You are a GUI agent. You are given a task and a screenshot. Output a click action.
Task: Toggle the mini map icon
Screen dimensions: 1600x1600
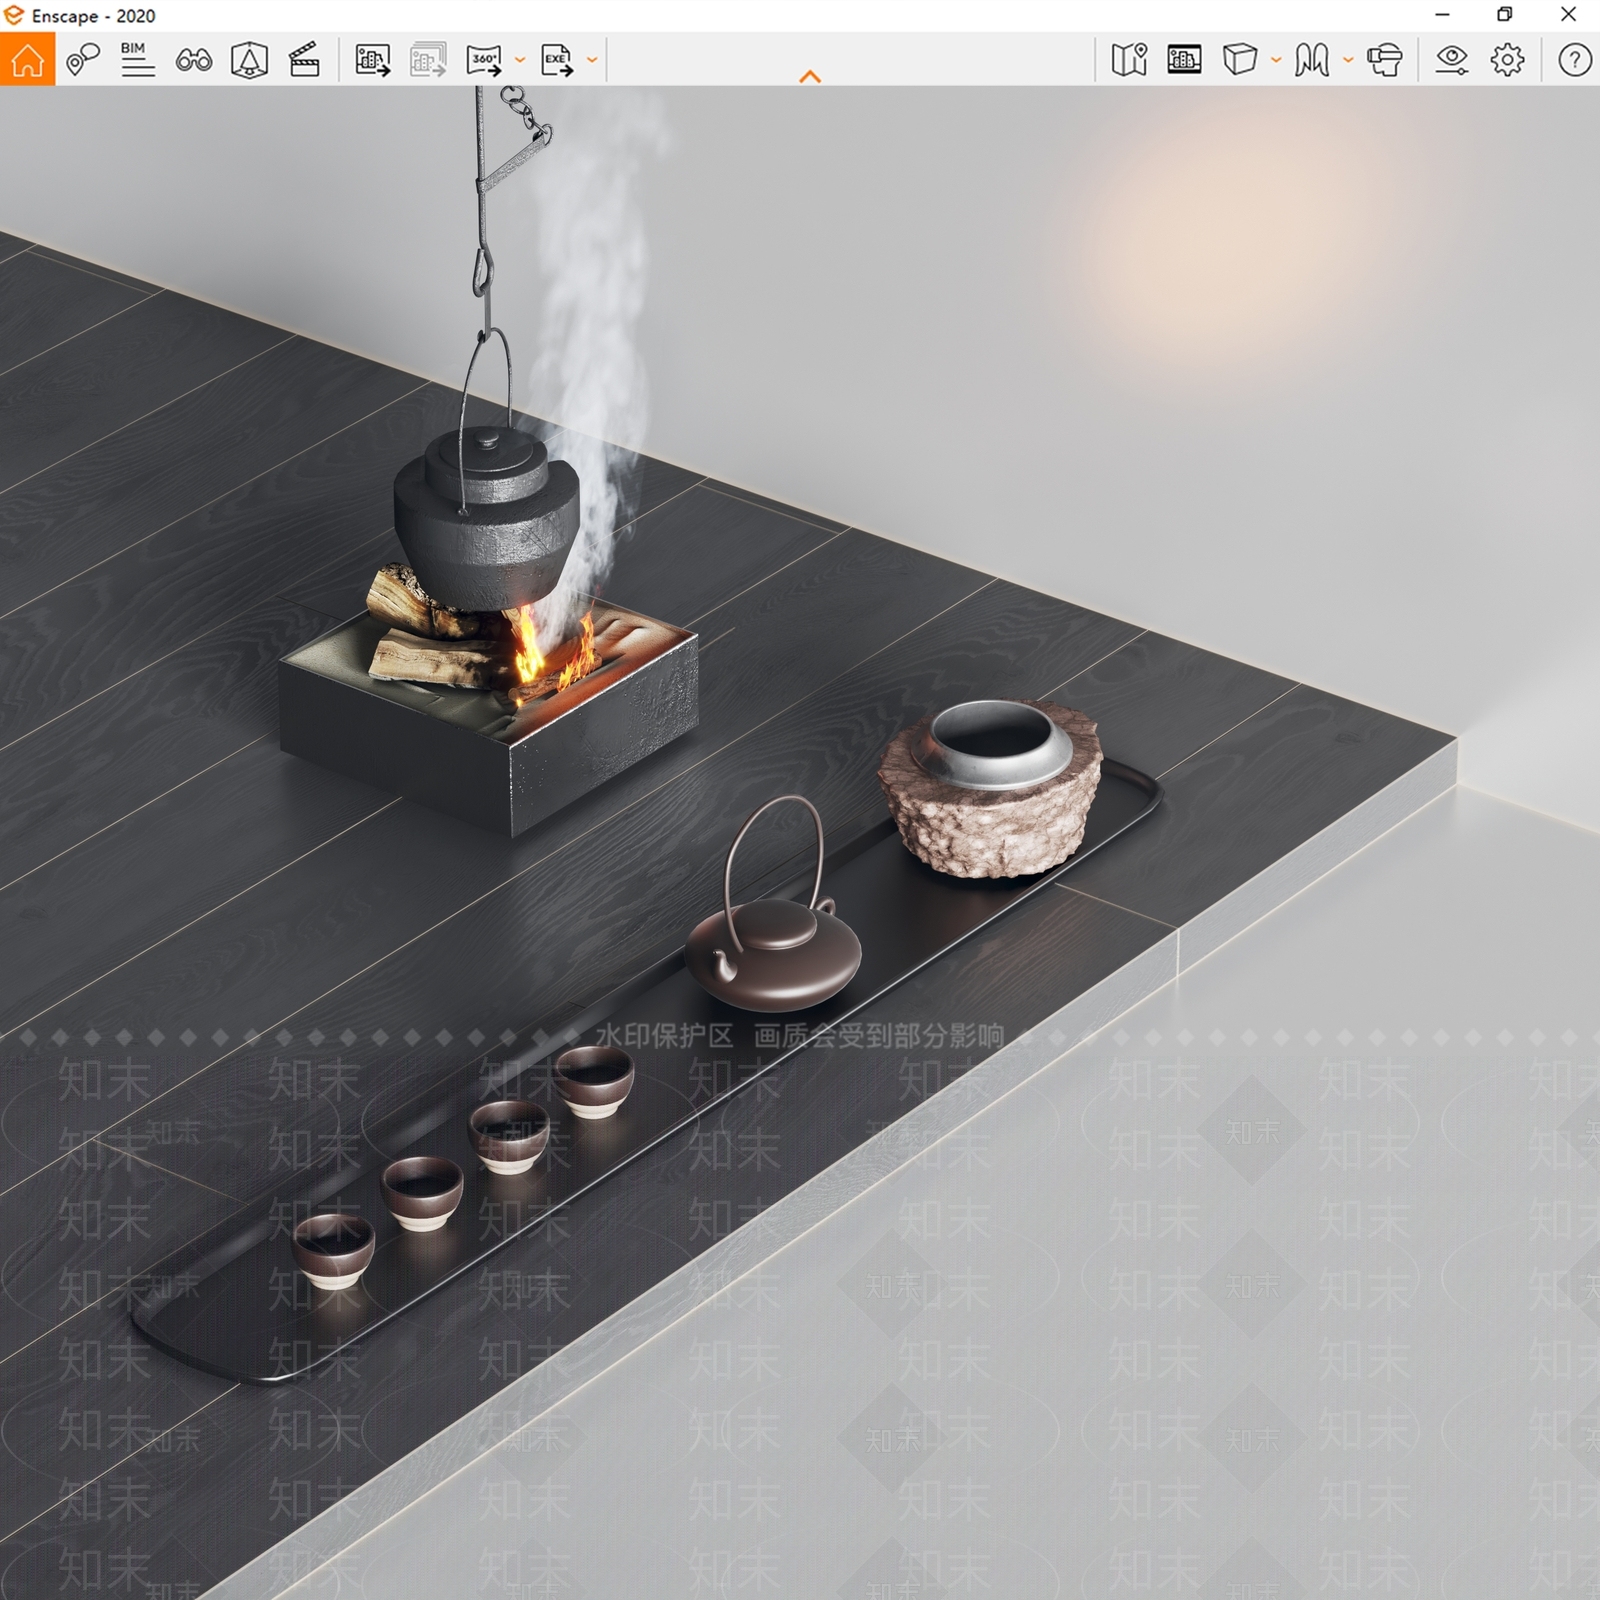pyautogui.click(x=1129, y=60)
